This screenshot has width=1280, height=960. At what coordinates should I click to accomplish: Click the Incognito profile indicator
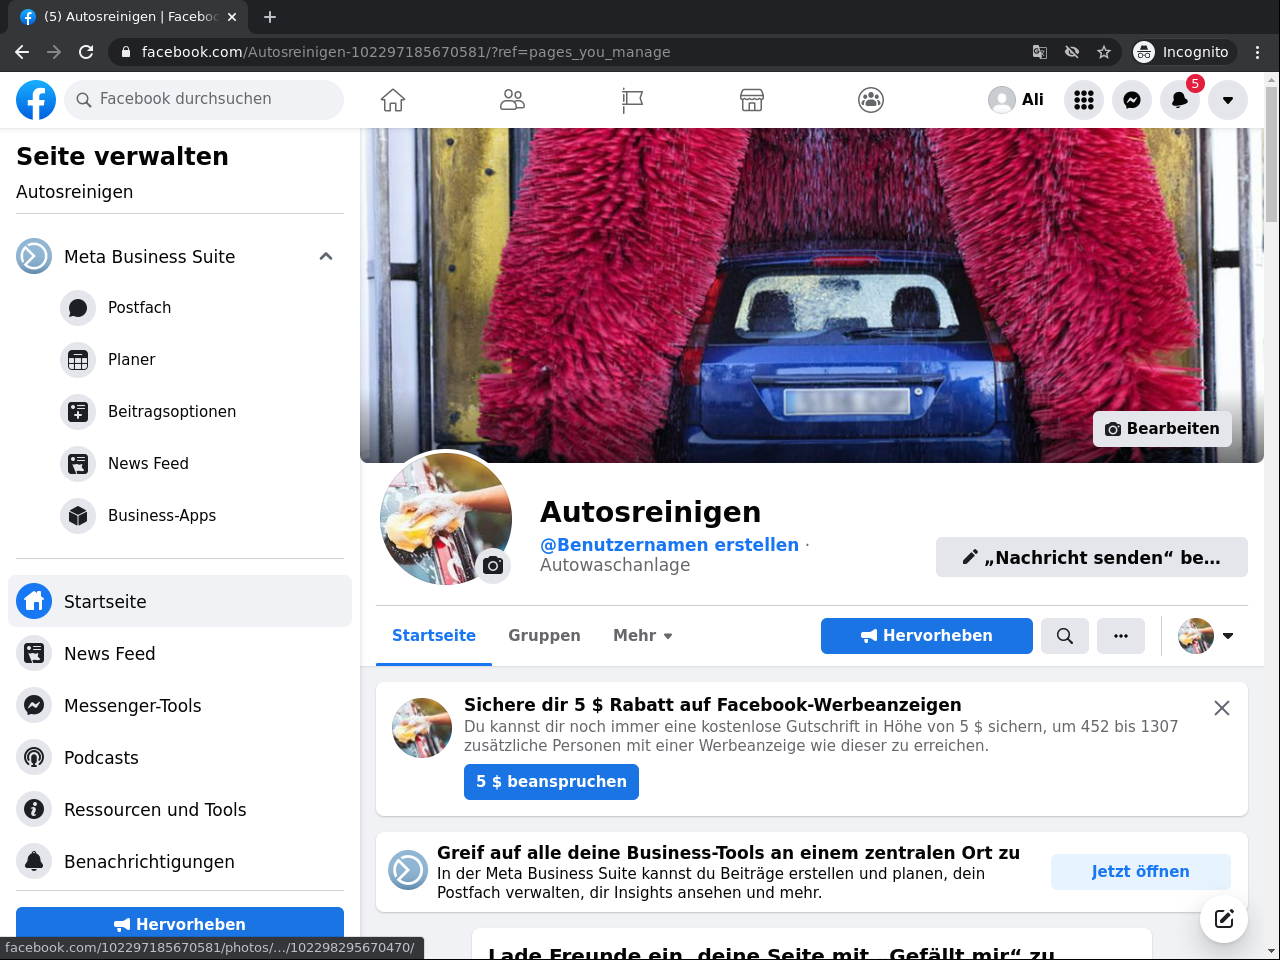coord(1184,52)
